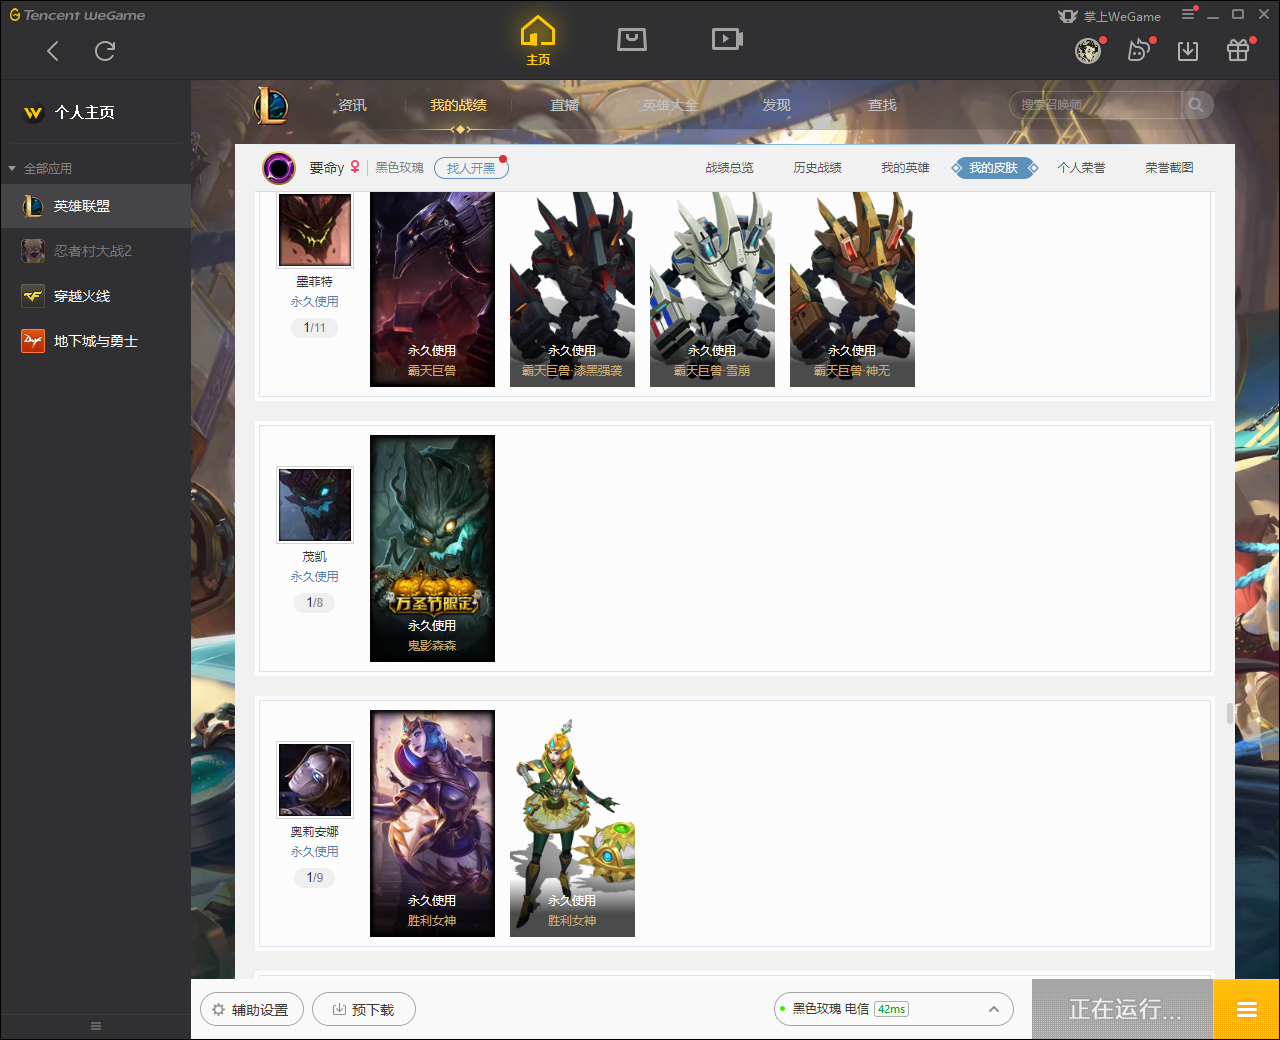Screen dimensions: 1280x1040
Task: Click the 1/9 skin count badge
Action: [x=315, y=878]
